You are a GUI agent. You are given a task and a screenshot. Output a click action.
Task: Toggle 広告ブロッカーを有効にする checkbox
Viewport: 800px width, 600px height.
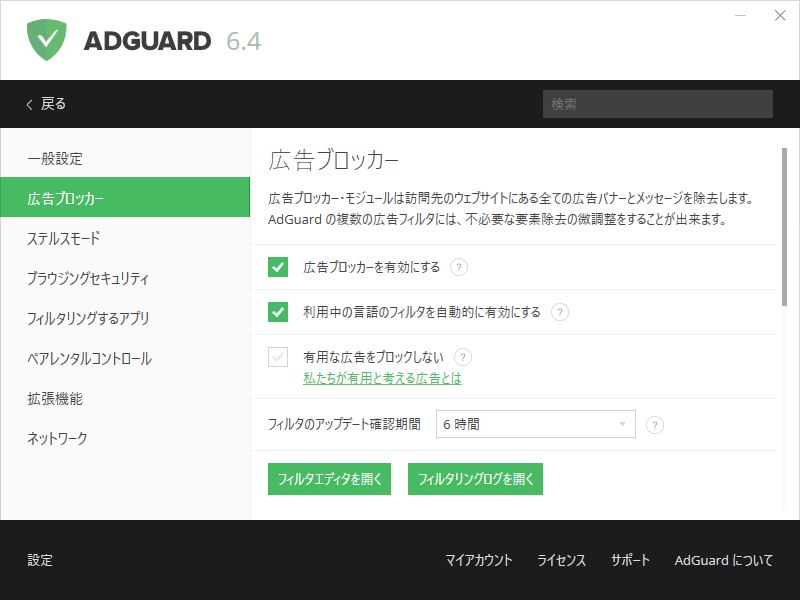click(278, 267)
